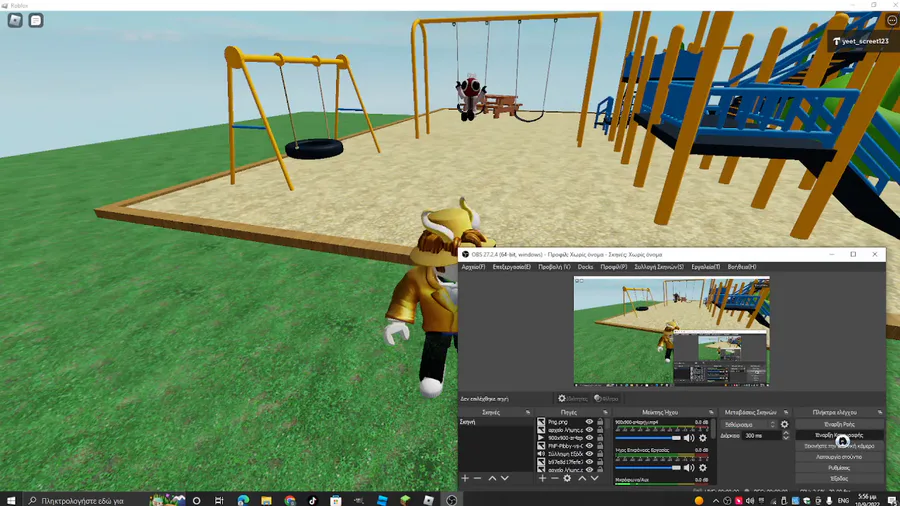Increase the transition duration with up arrow
This screenshot has height=506, width=900.
[786, 434]
